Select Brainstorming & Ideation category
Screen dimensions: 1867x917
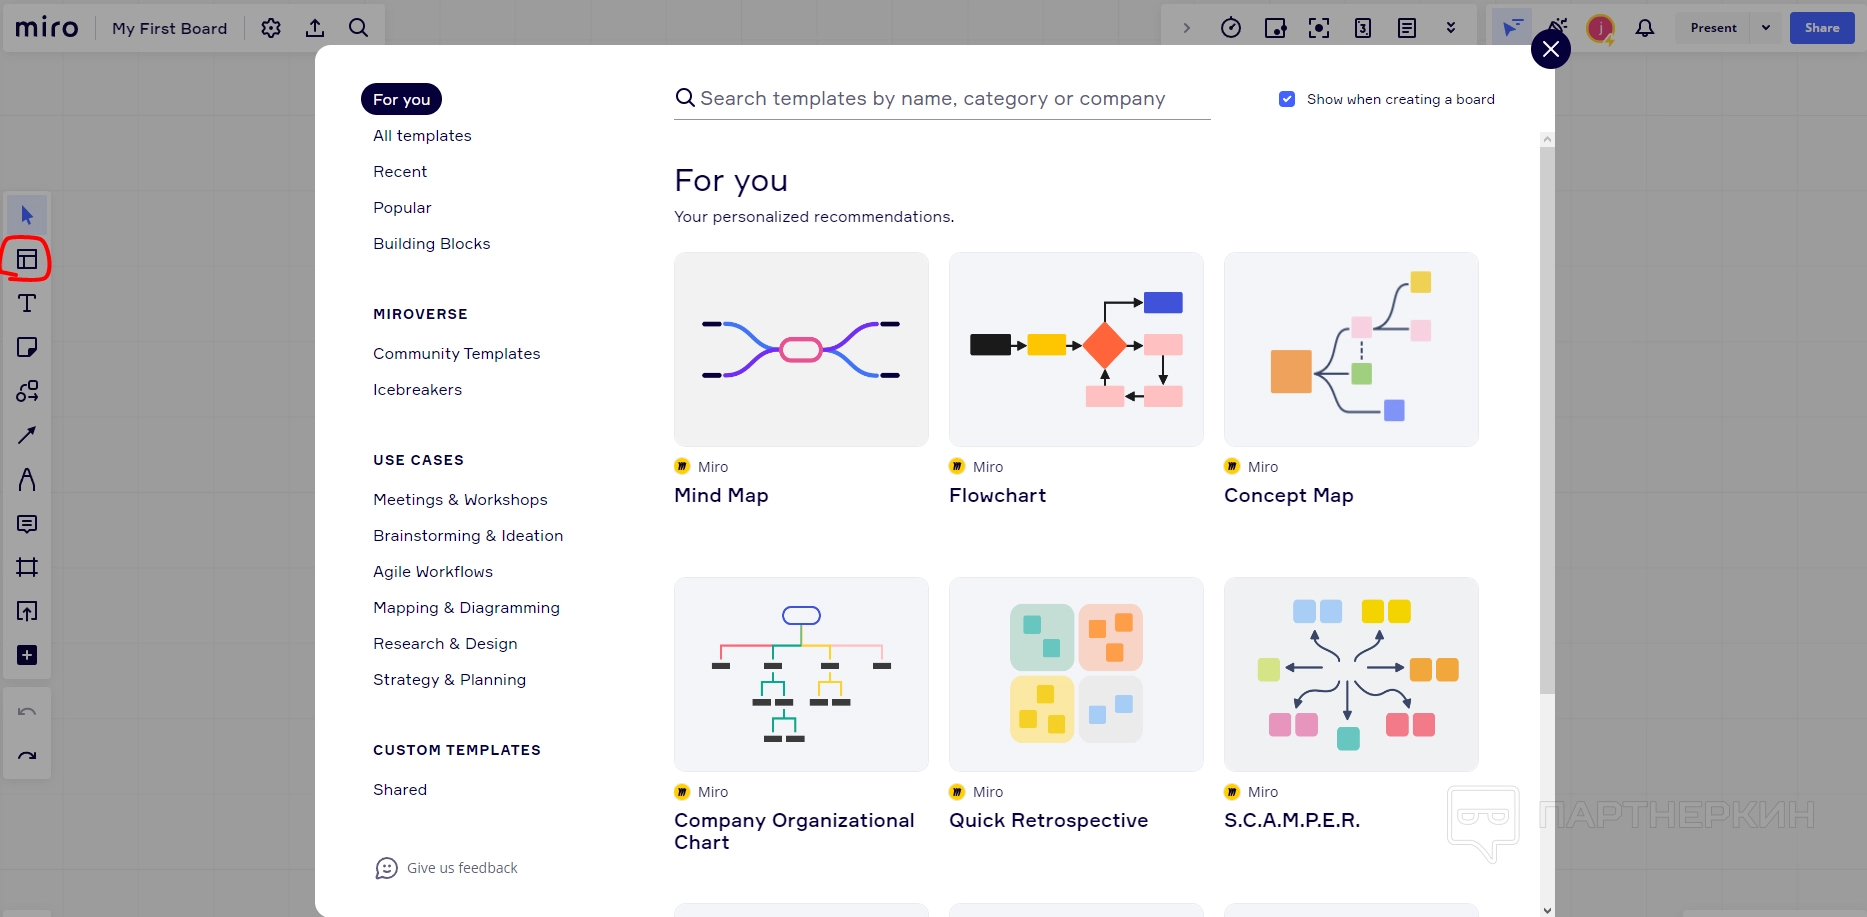[x=468, y=536]
